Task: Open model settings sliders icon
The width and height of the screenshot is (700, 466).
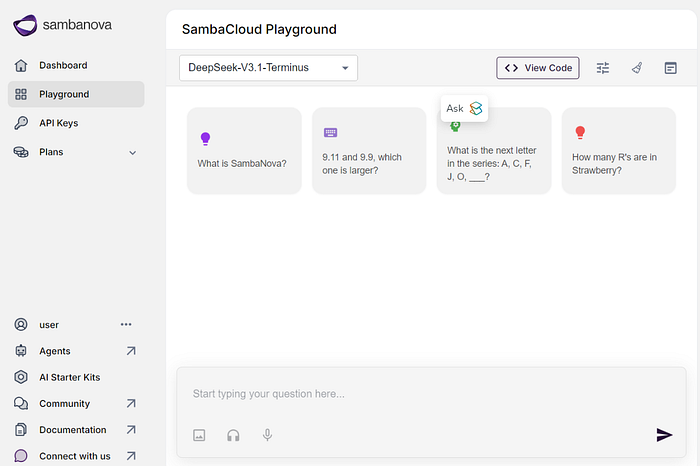Action: coord(603,68)
